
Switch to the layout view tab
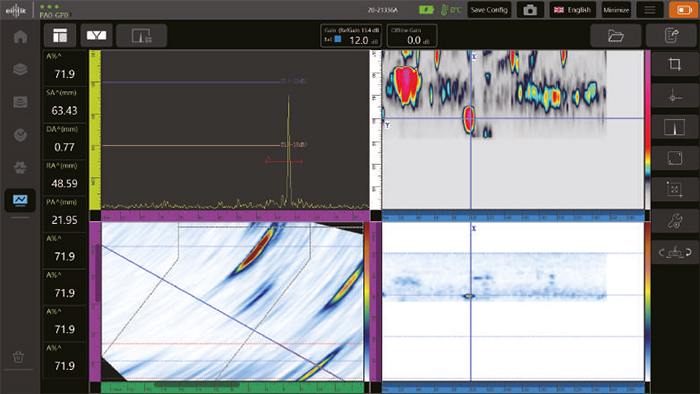60,35
